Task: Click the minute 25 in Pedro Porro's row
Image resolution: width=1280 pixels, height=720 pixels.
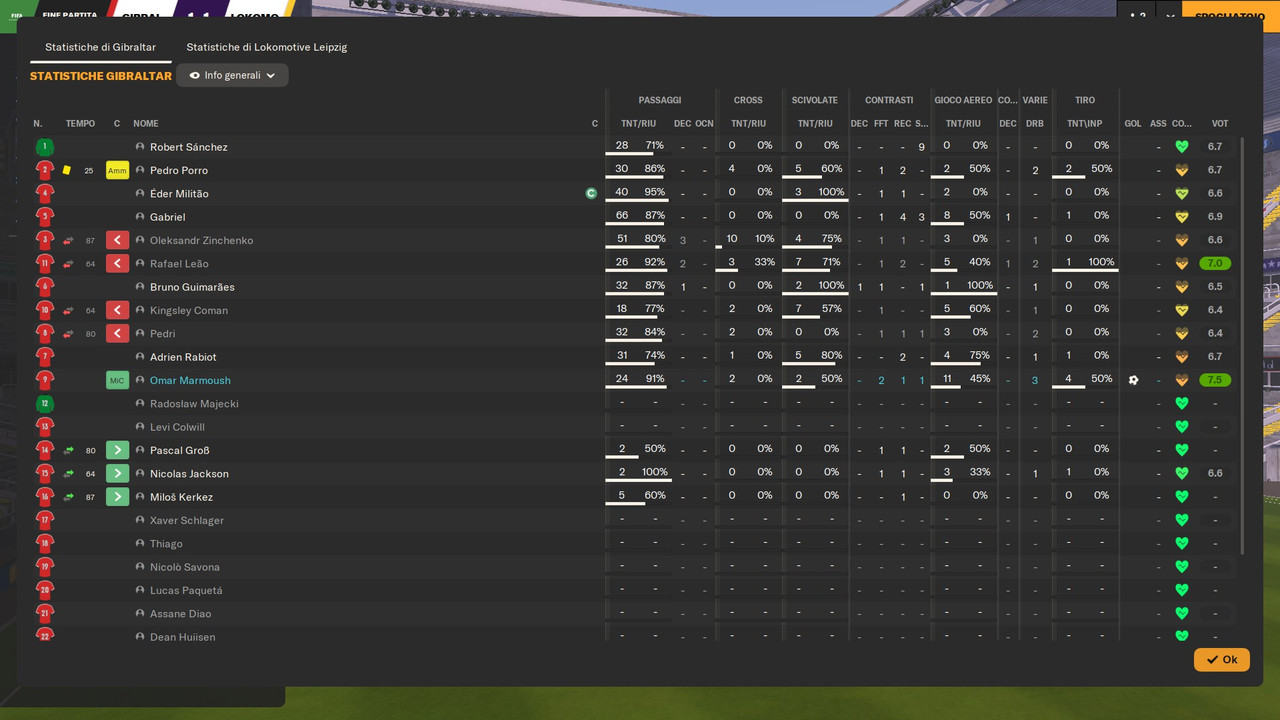Action: 89,171
